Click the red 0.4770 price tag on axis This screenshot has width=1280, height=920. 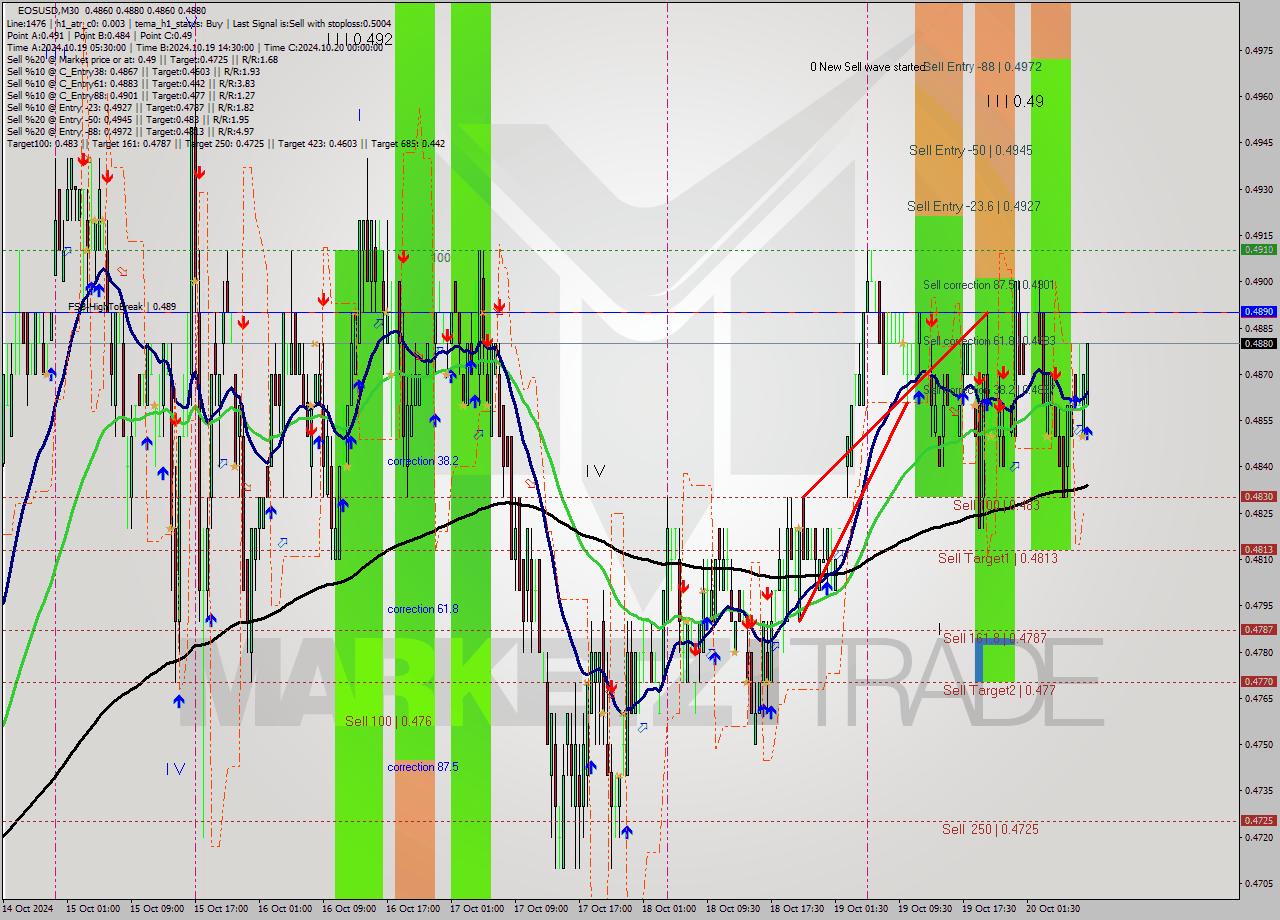coord(1258,682)
